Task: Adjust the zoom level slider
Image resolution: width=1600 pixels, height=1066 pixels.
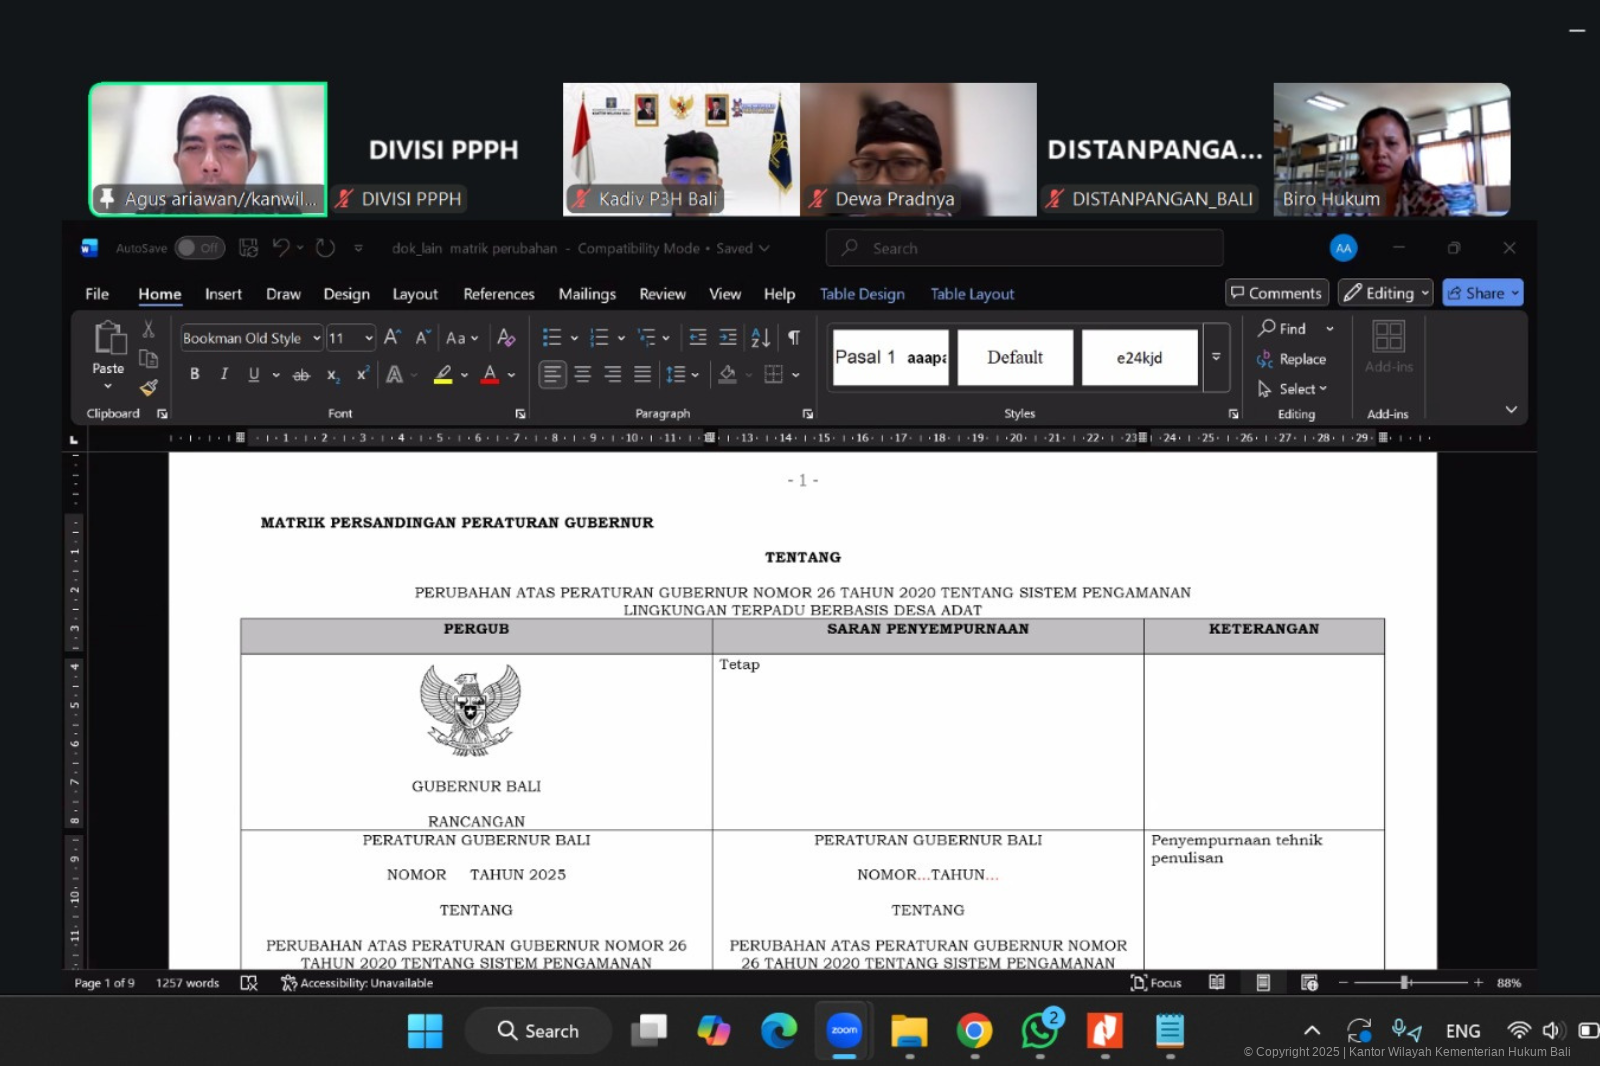Action: [1405, 983]
